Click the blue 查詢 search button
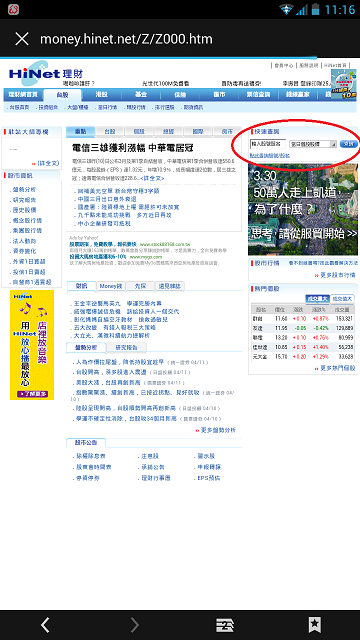360x640 pixels. coord(349,144)
